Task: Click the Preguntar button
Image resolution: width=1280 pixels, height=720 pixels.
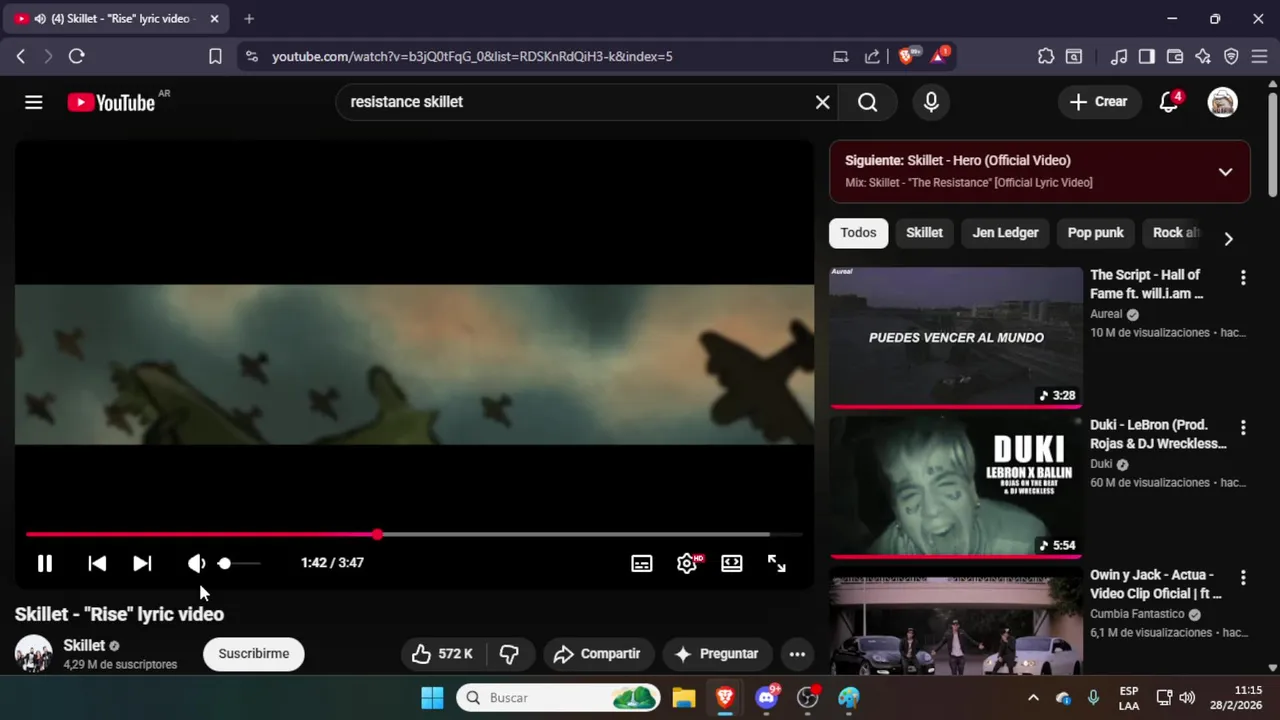Action: [716, 654]
